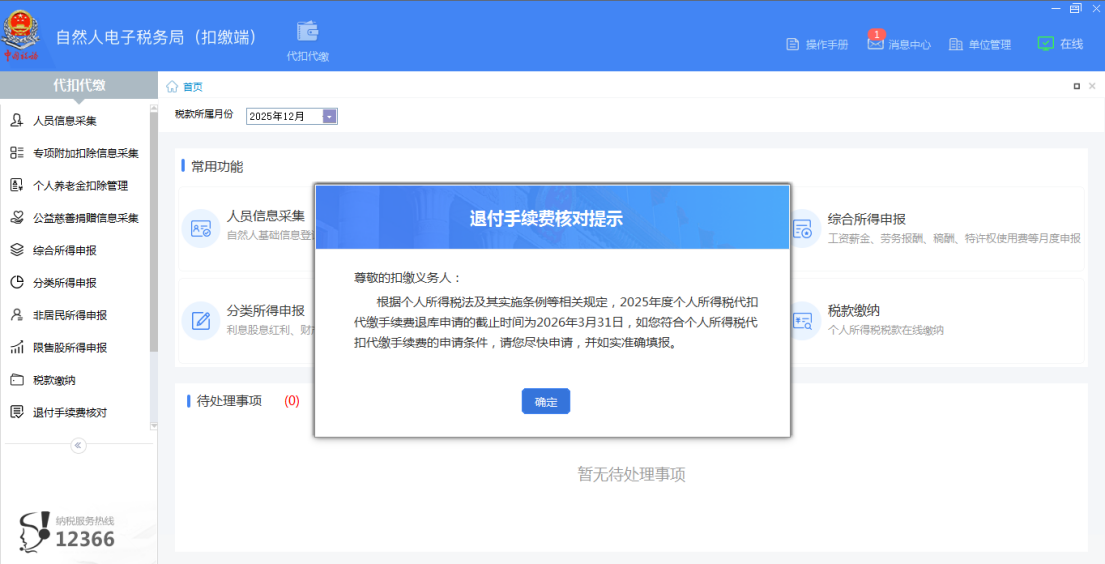This screenshot has width=1105, height=564.
Task: Open 税款缴纳 card title in 常用功能
Action: 853,311
